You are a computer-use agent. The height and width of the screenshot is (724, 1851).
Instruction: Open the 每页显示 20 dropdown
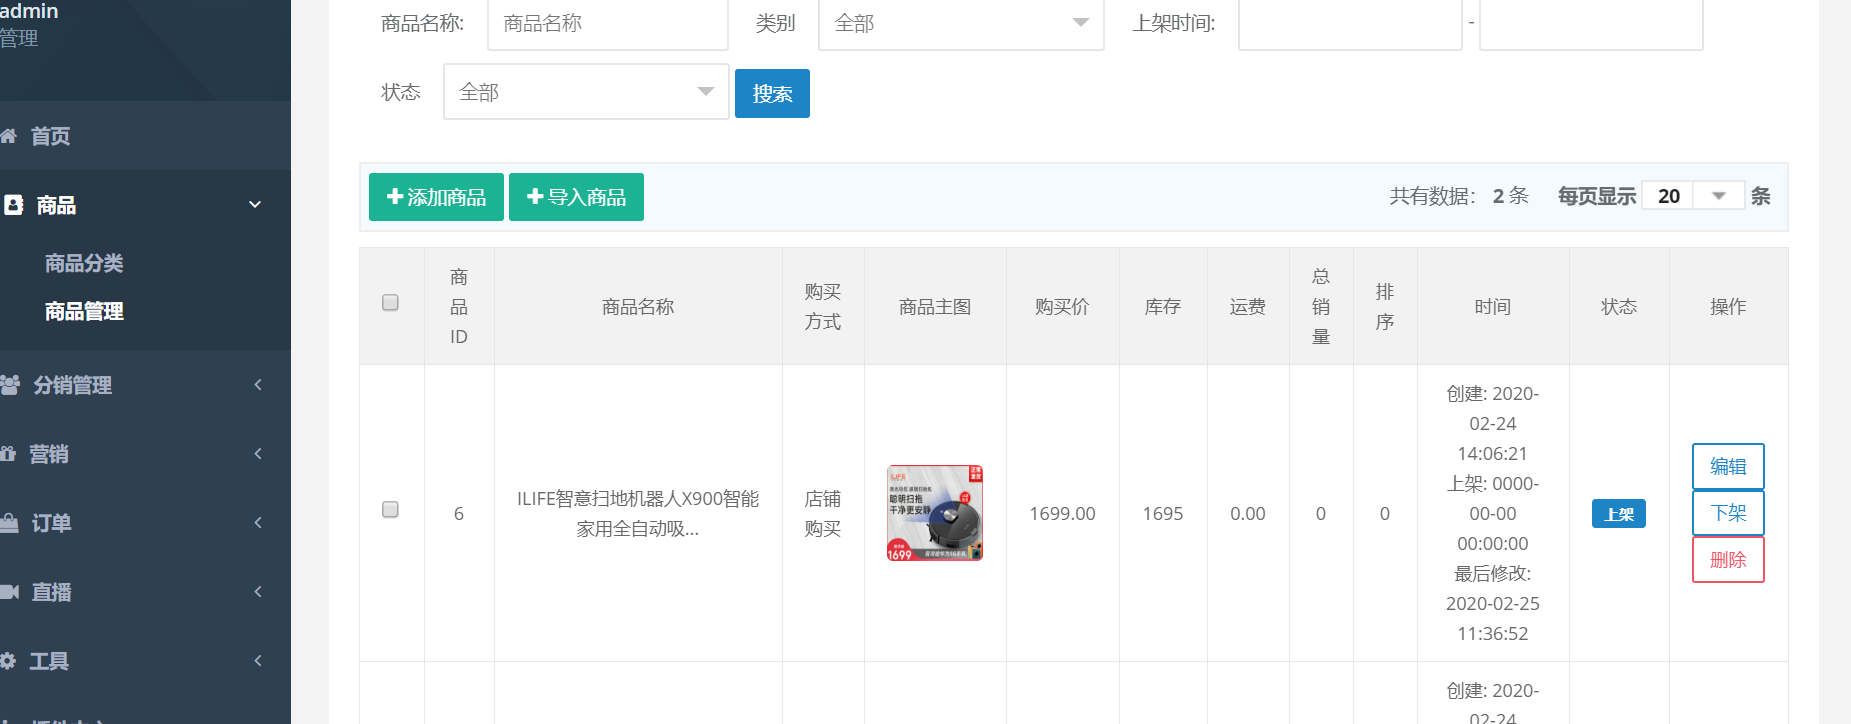click(x=1693, y=196)
